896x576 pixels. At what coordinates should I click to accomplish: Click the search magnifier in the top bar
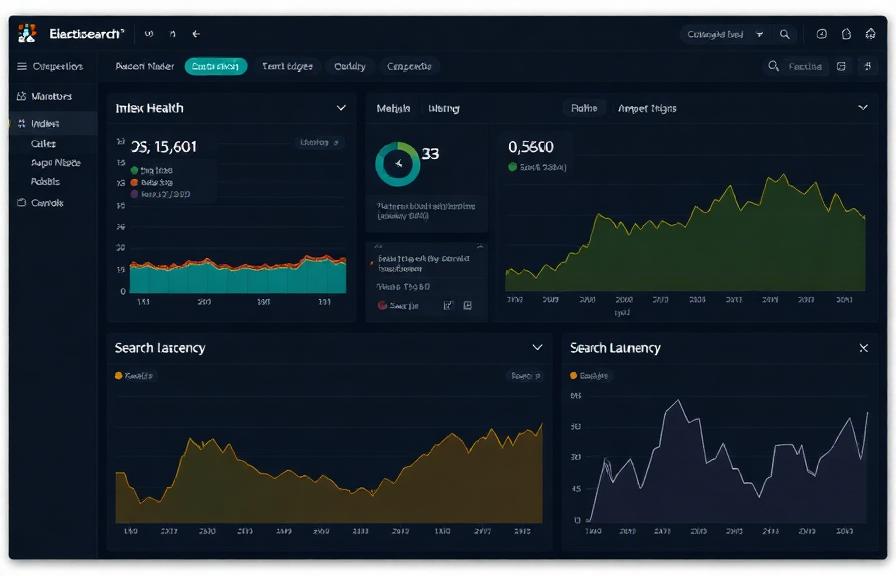[785, 33]
